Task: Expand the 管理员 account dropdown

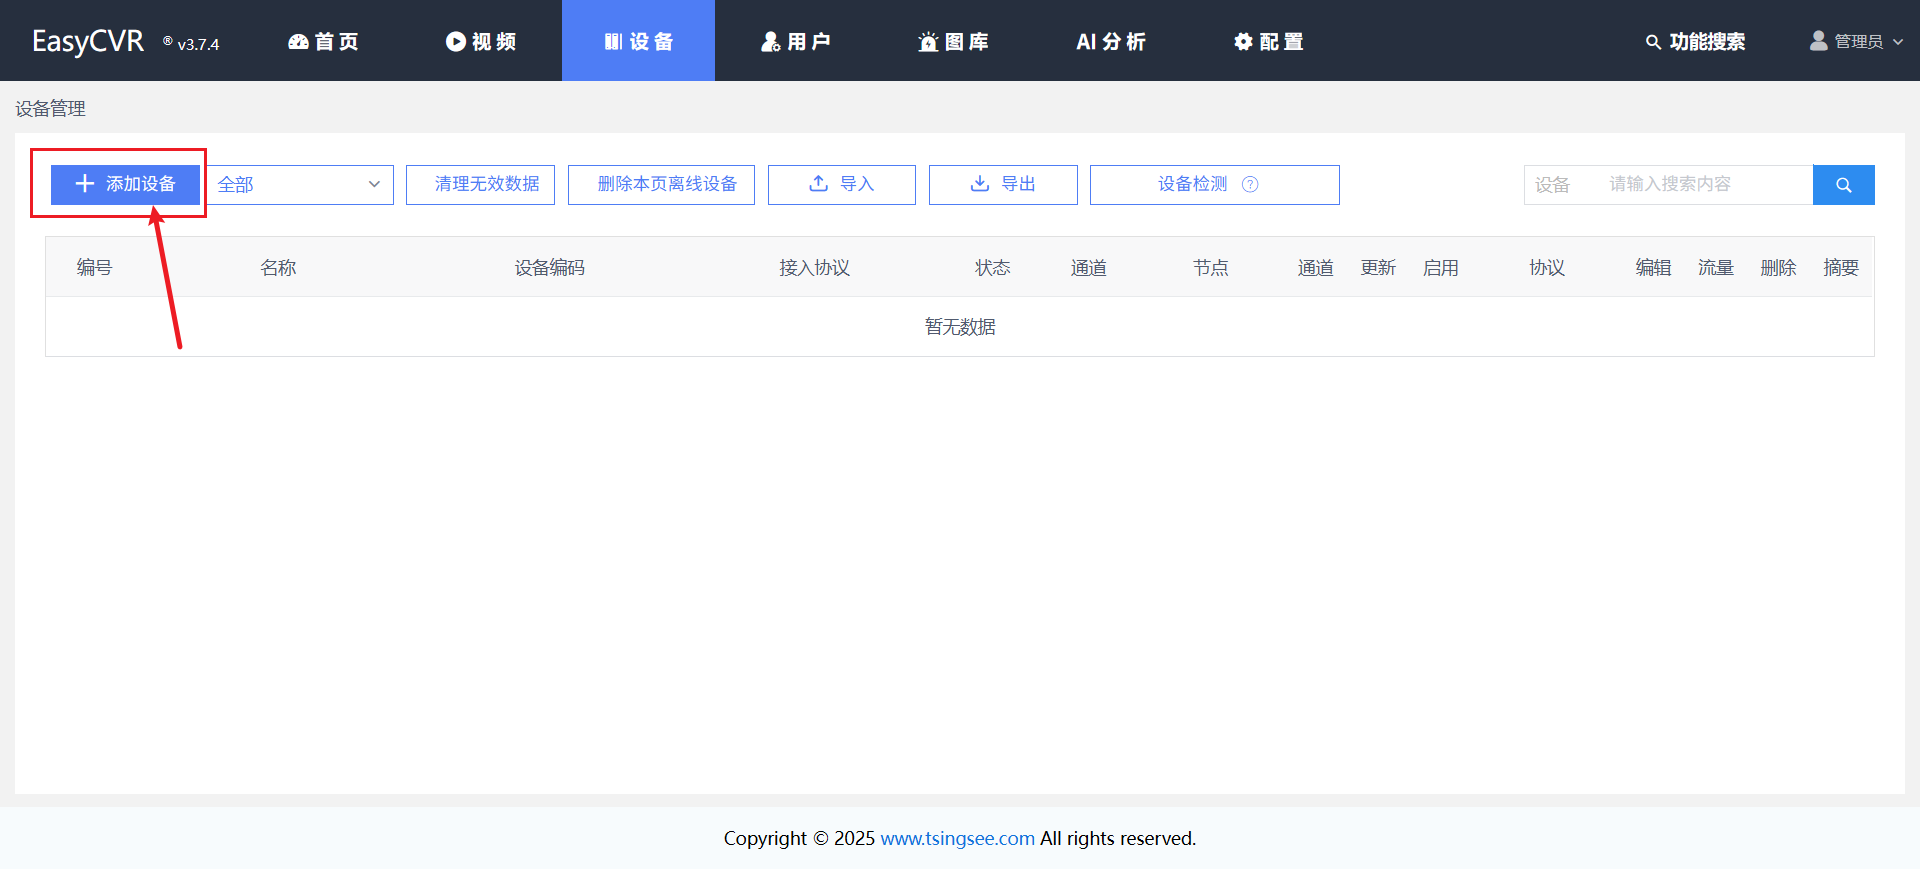Action: click(1857, 41)
